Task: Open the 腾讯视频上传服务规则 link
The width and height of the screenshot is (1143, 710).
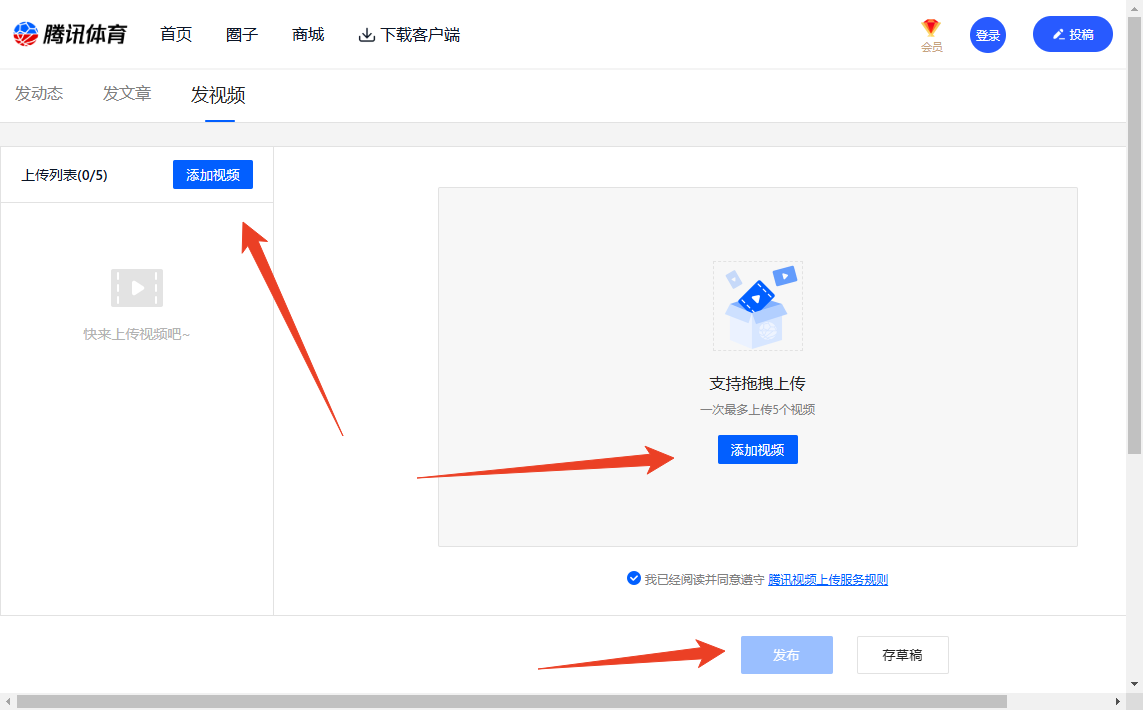Action: click(828, 580)
